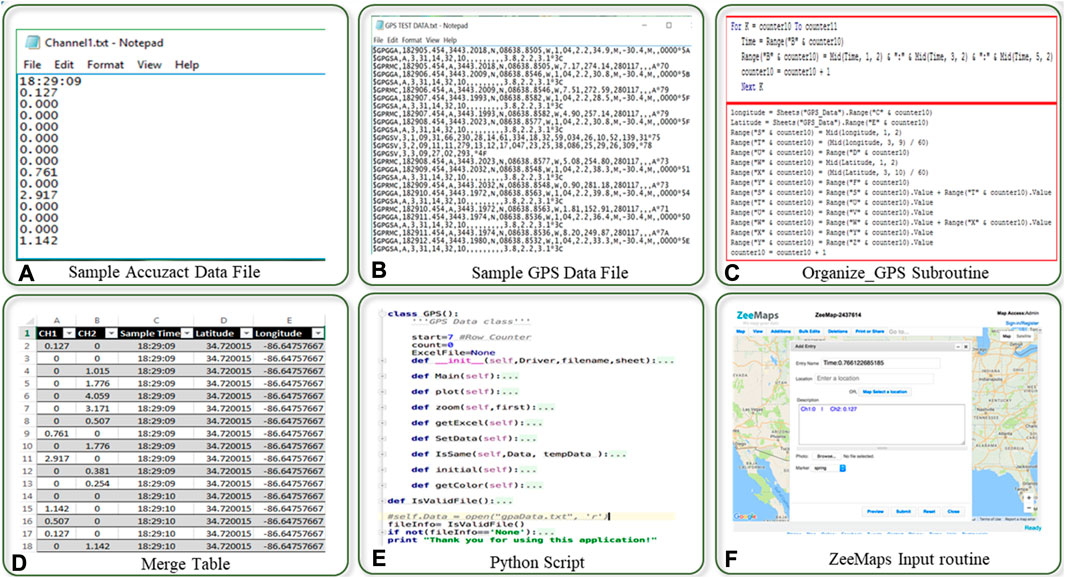Viewport: 1065px width, 578px height.
Task: Expand the IsValidFile function fold
Action: (x=383, y=501)
